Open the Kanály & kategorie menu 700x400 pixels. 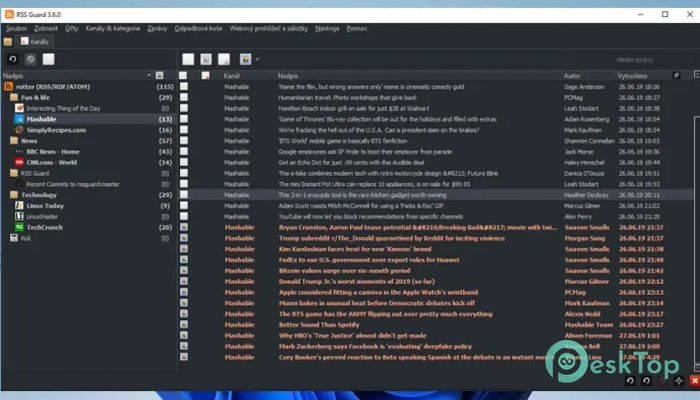pyautogui.click(x=113, y=29)
